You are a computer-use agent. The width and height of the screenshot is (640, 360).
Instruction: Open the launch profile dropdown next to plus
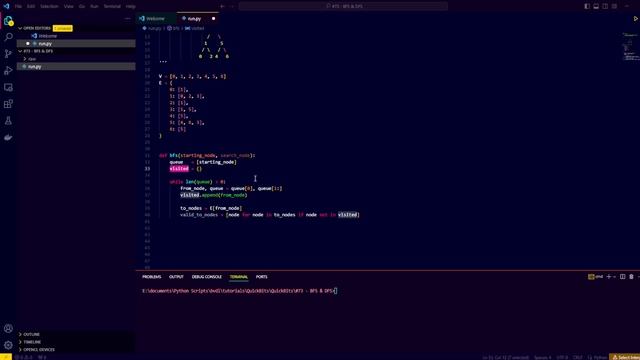click(x=614, y=277)
